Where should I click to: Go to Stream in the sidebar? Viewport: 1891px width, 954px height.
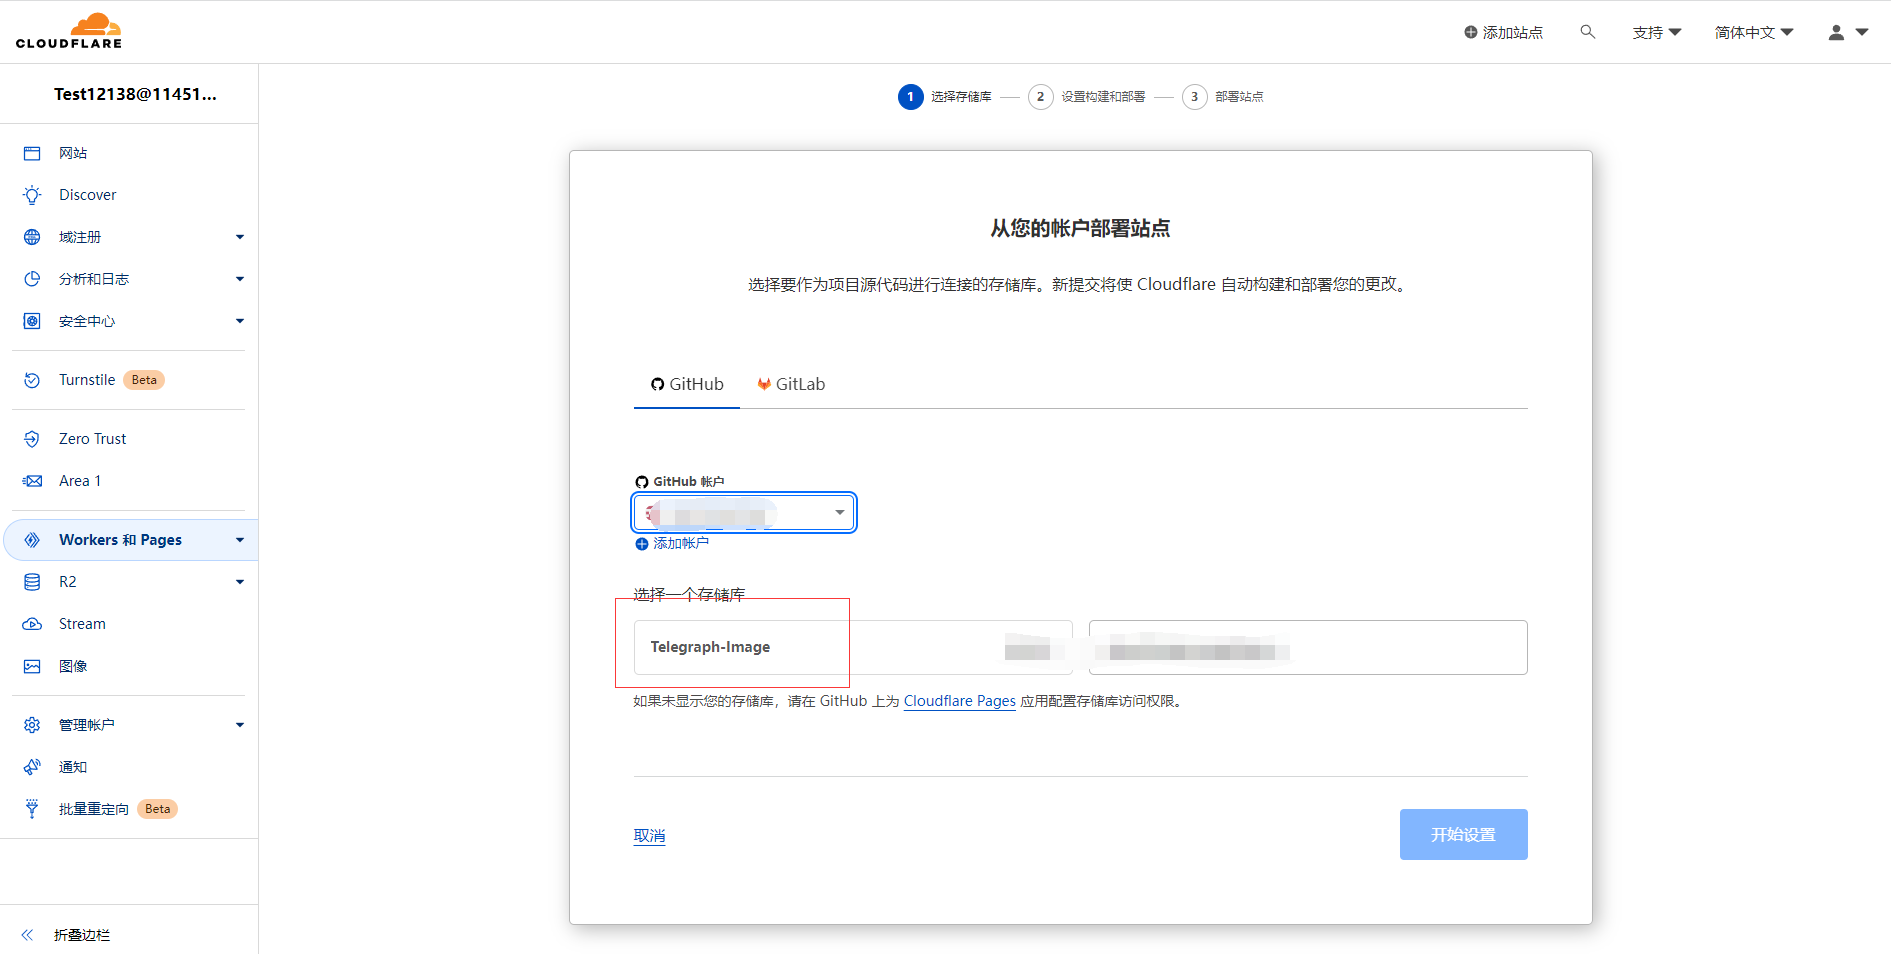pyautogui.click(x=82, y=624)
